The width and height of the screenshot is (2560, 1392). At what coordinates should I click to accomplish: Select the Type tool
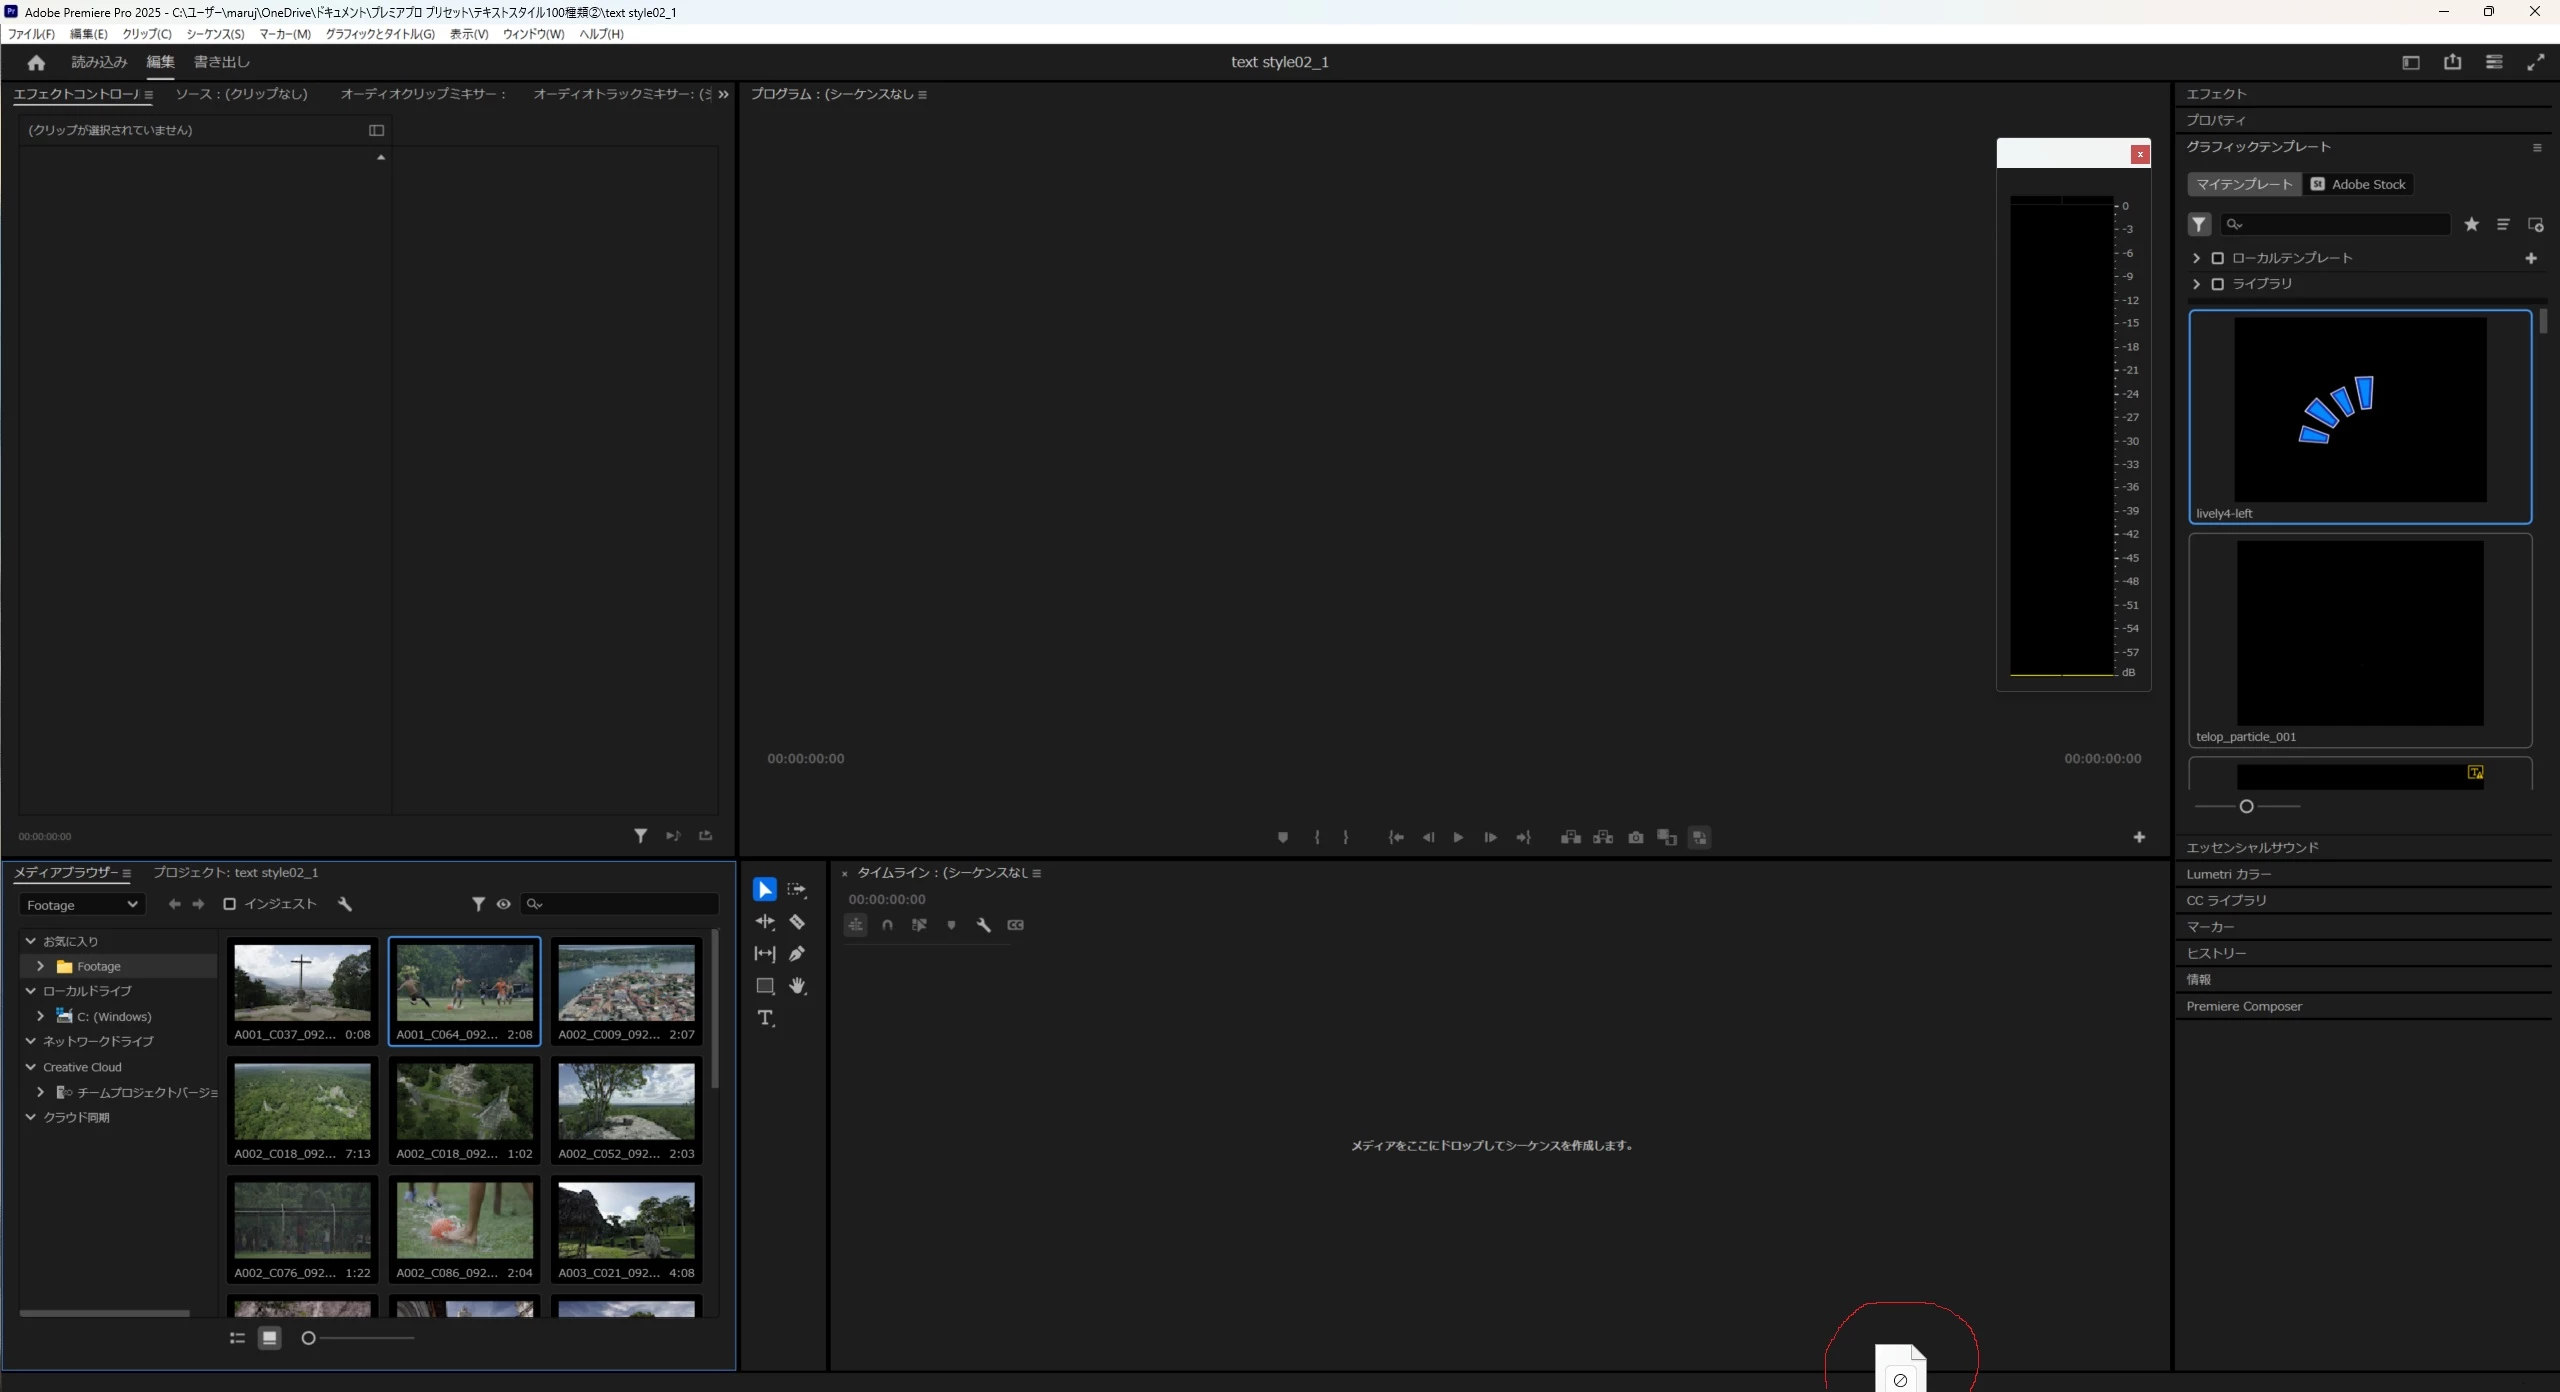click(x=765, y=1018)
